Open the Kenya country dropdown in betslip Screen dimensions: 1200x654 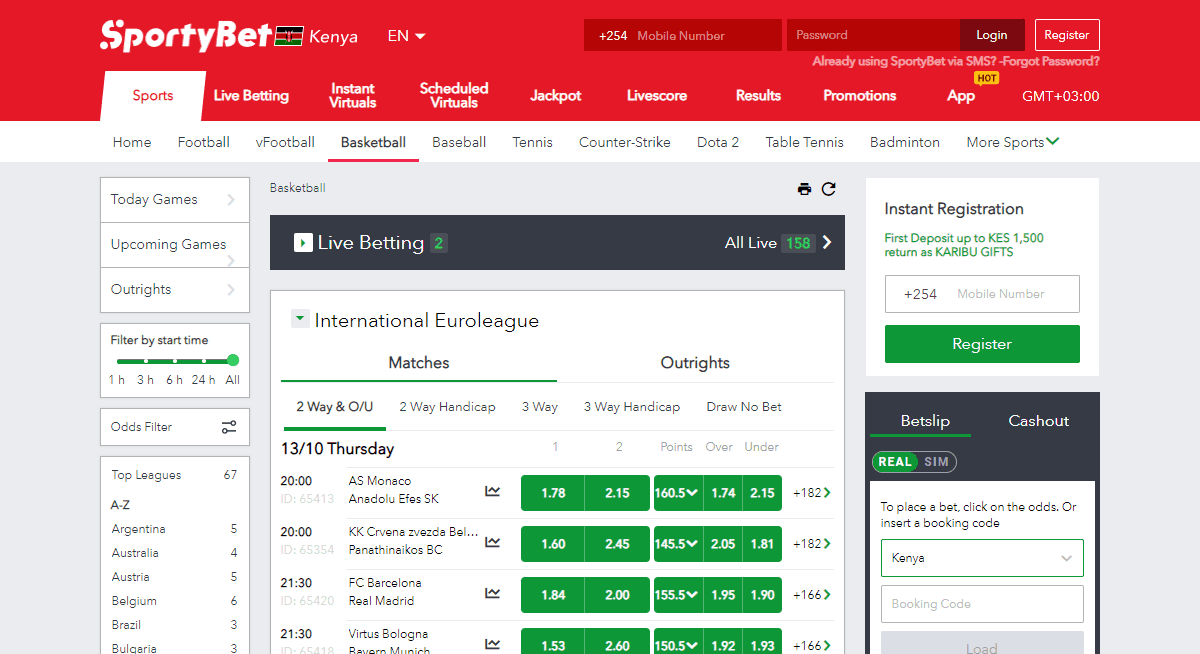(982, 558)
